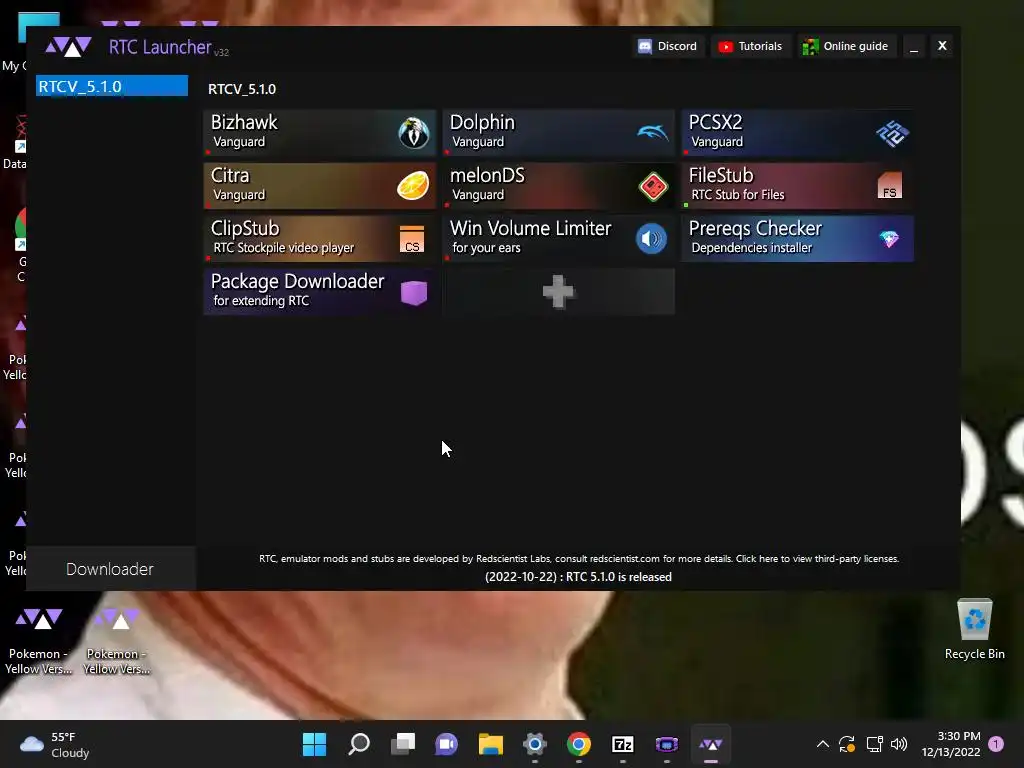Open ClipStub RTC Stockpile video player

coord(319,238)
